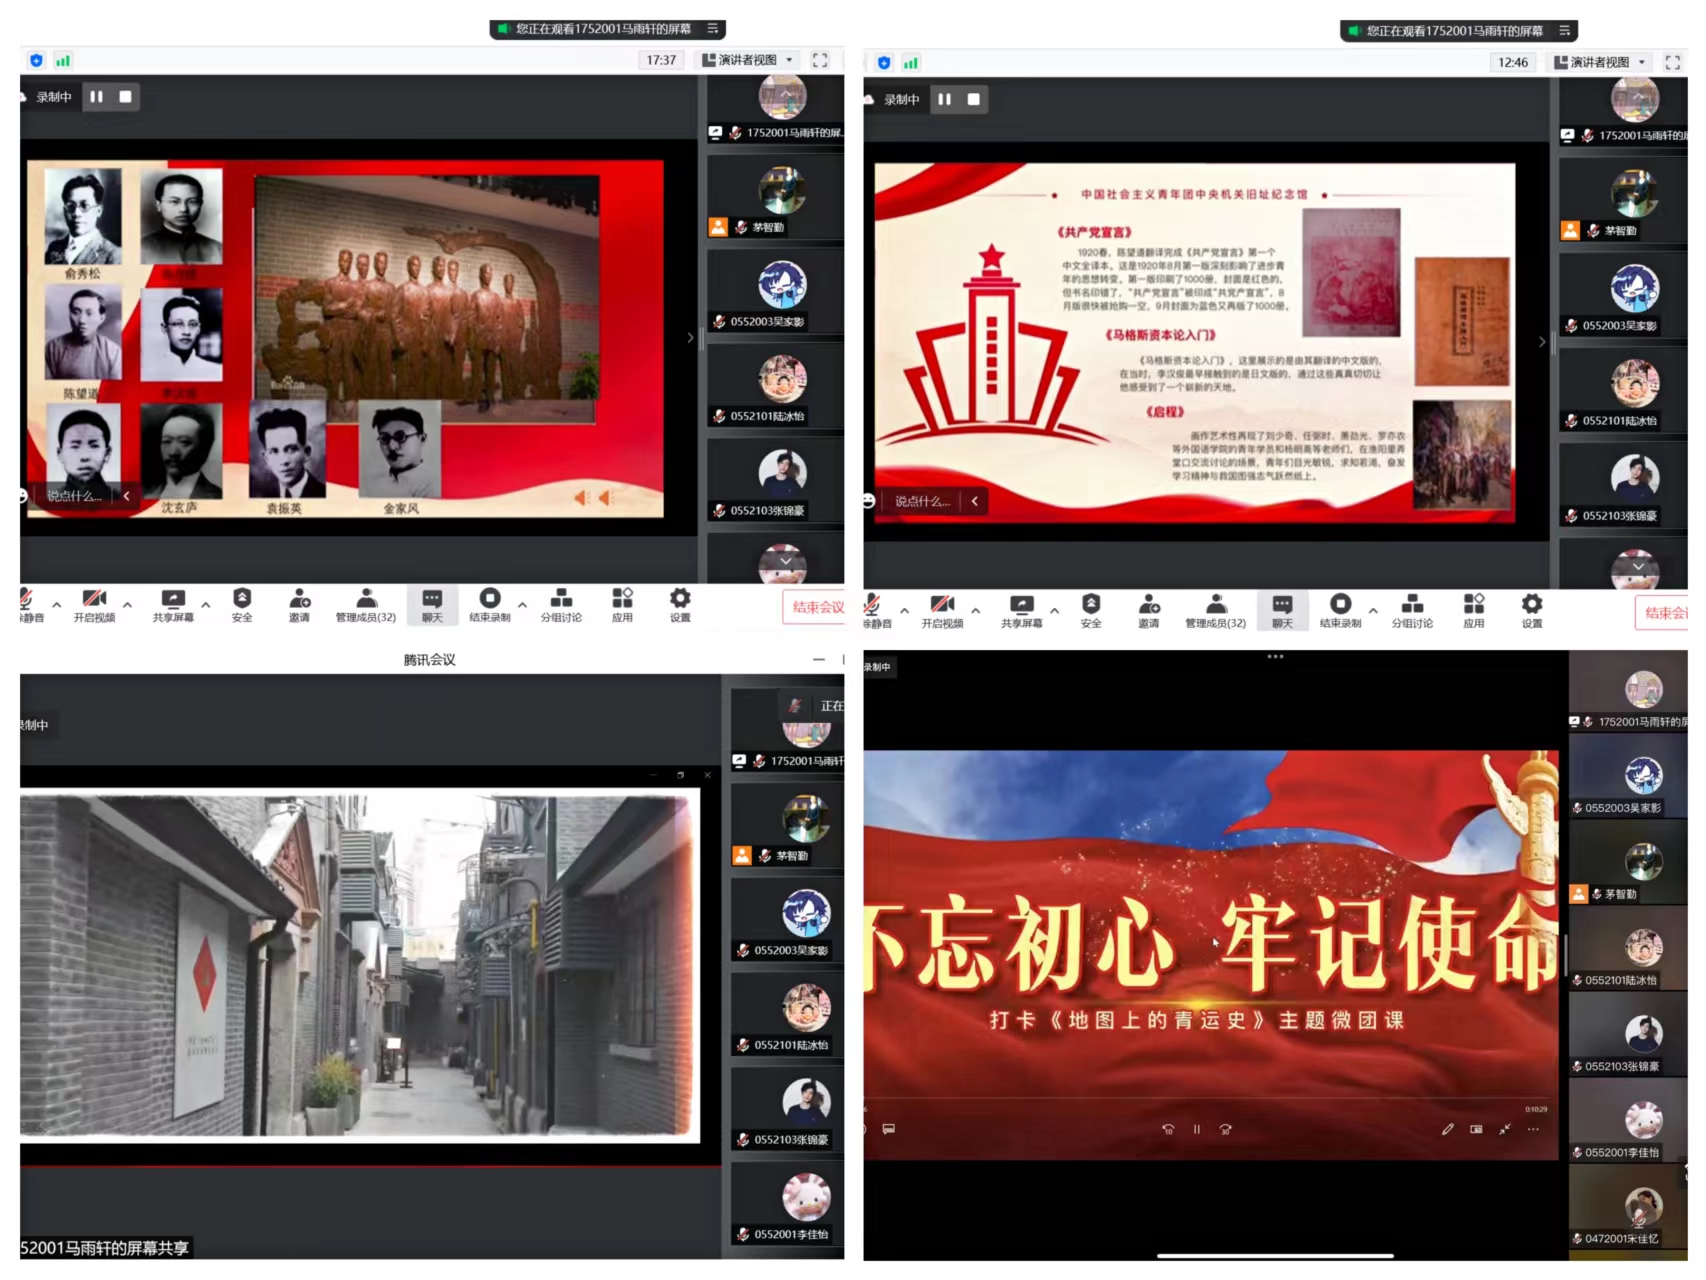Stop recording in the 12:46 meeting window
1706x1280 pixels.
(973, 99)
